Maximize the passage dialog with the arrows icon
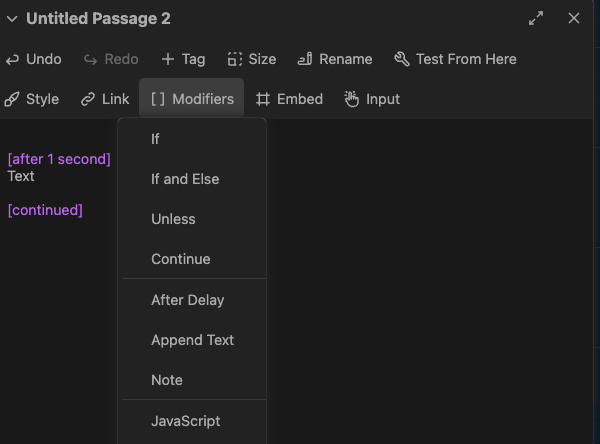 coord(536,18)
